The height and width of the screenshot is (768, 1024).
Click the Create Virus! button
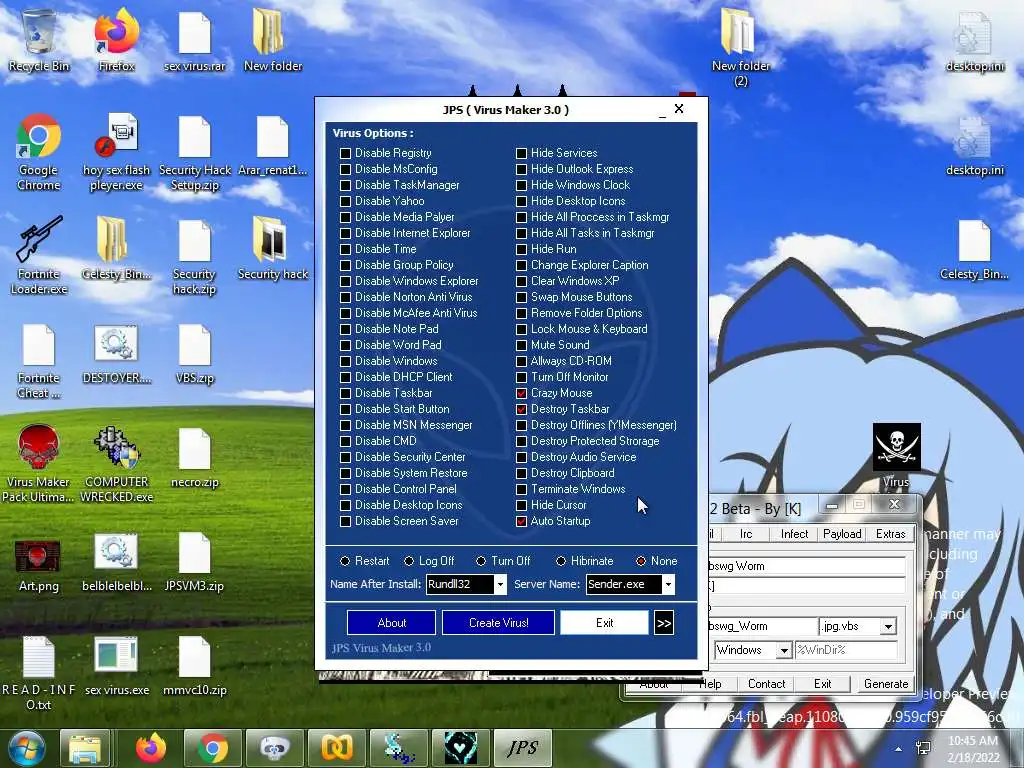pos(498,623)
